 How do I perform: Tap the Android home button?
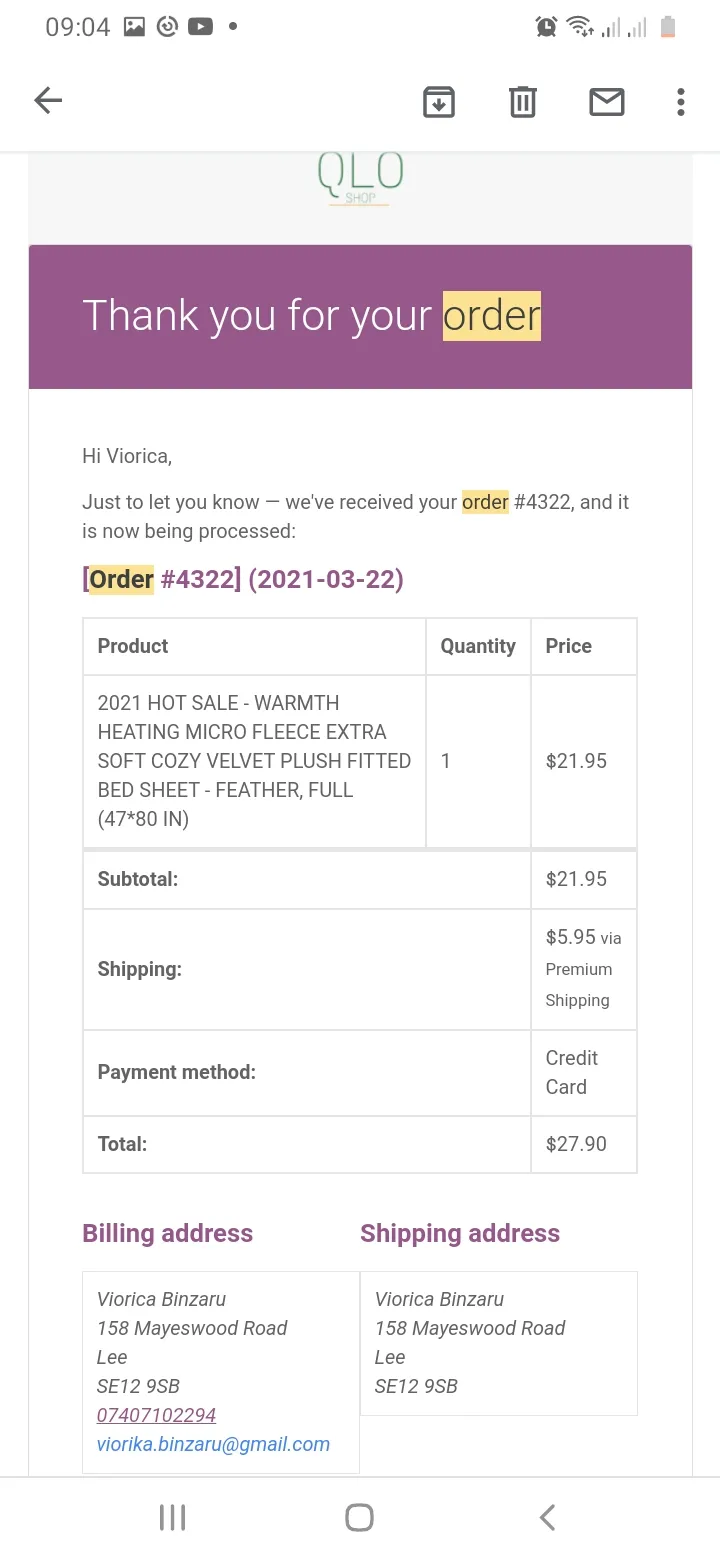[360, 1518]
